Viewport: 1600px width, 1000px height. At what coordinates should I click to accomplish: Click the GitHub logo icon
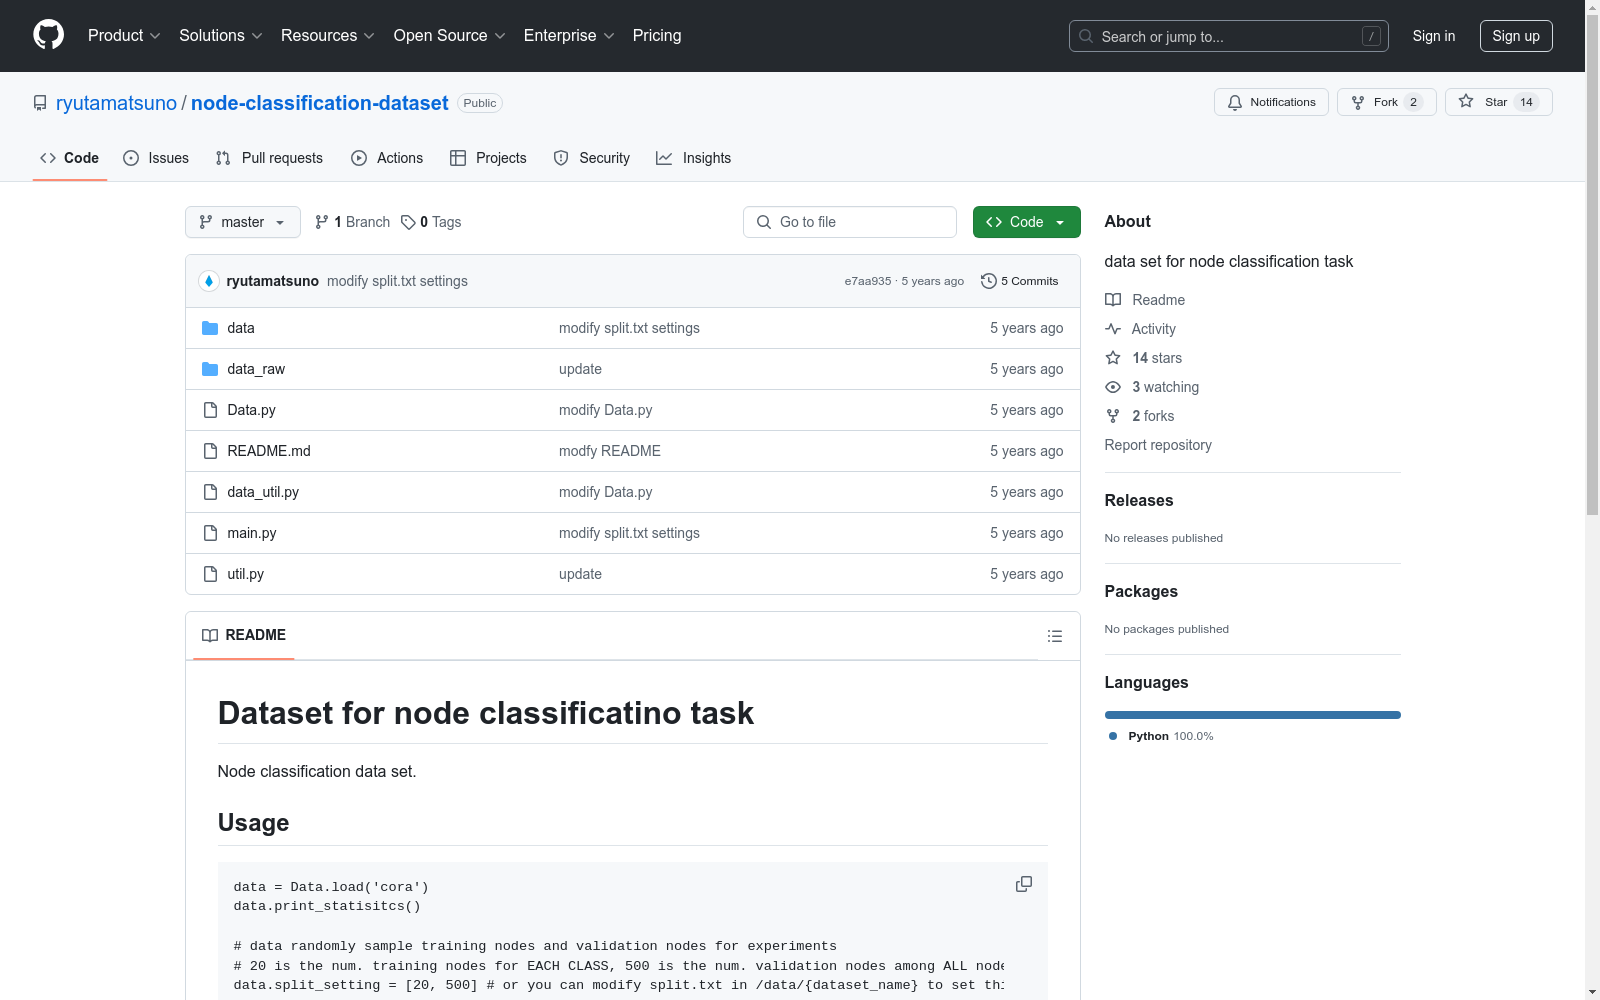(48, 35)
